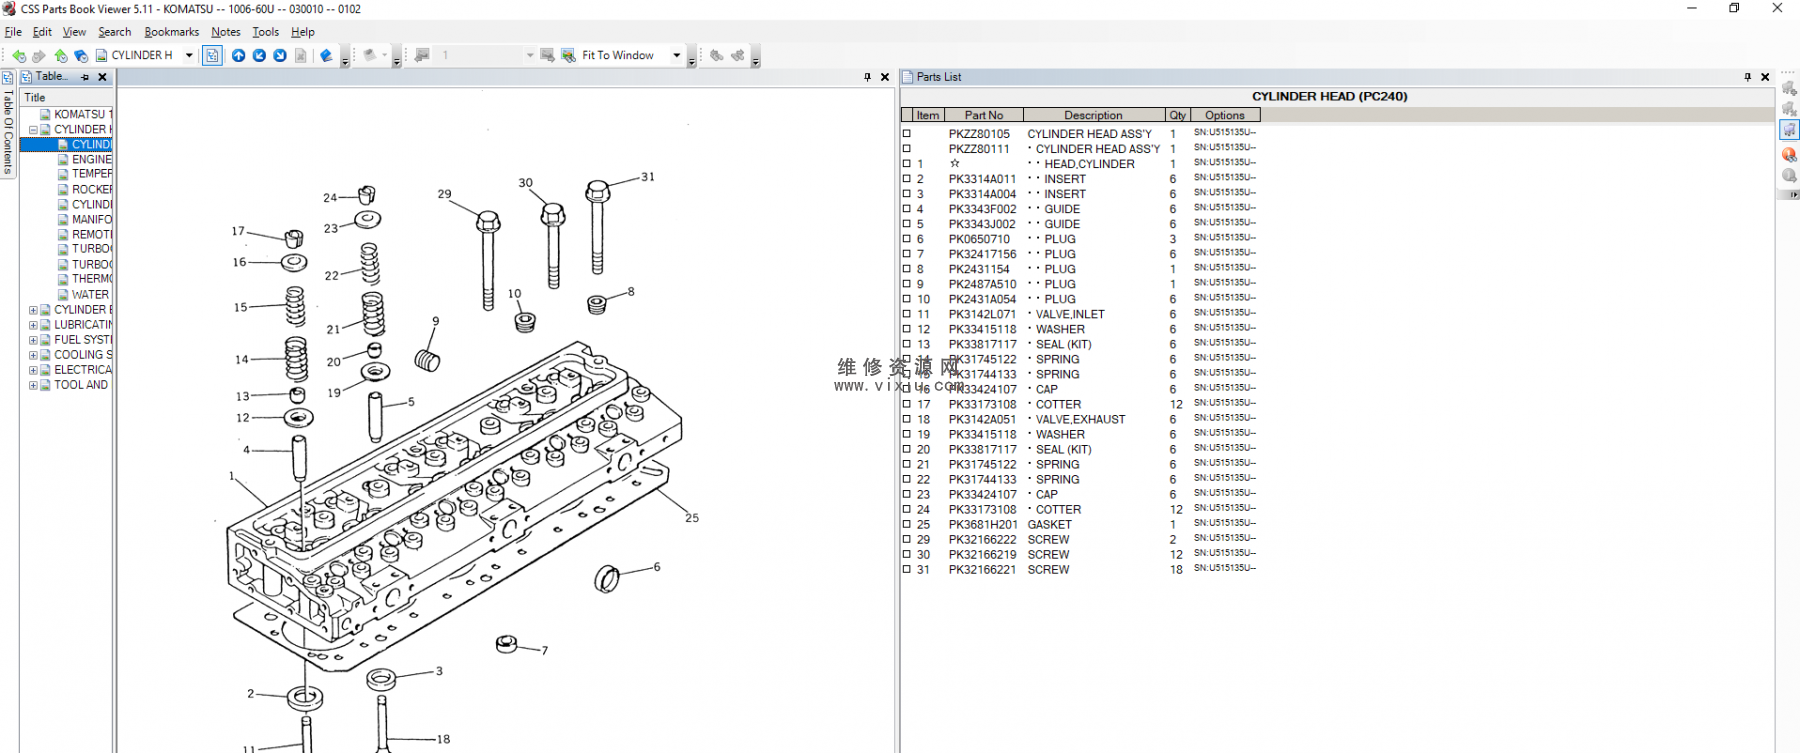Auto-hide pin the Table of Contents panel
The image size is (1800, 753).
coord(85,77)
